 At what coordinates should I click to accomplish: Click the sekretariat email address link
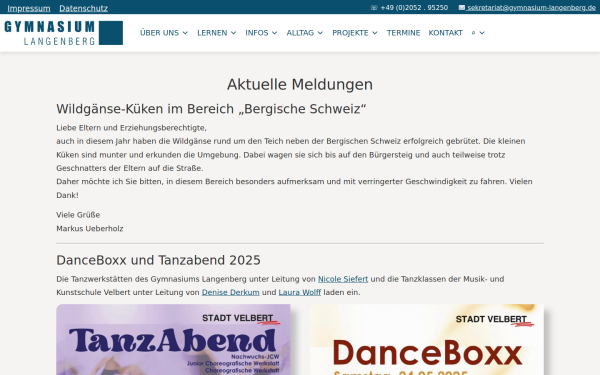click(x=531, y=8)
